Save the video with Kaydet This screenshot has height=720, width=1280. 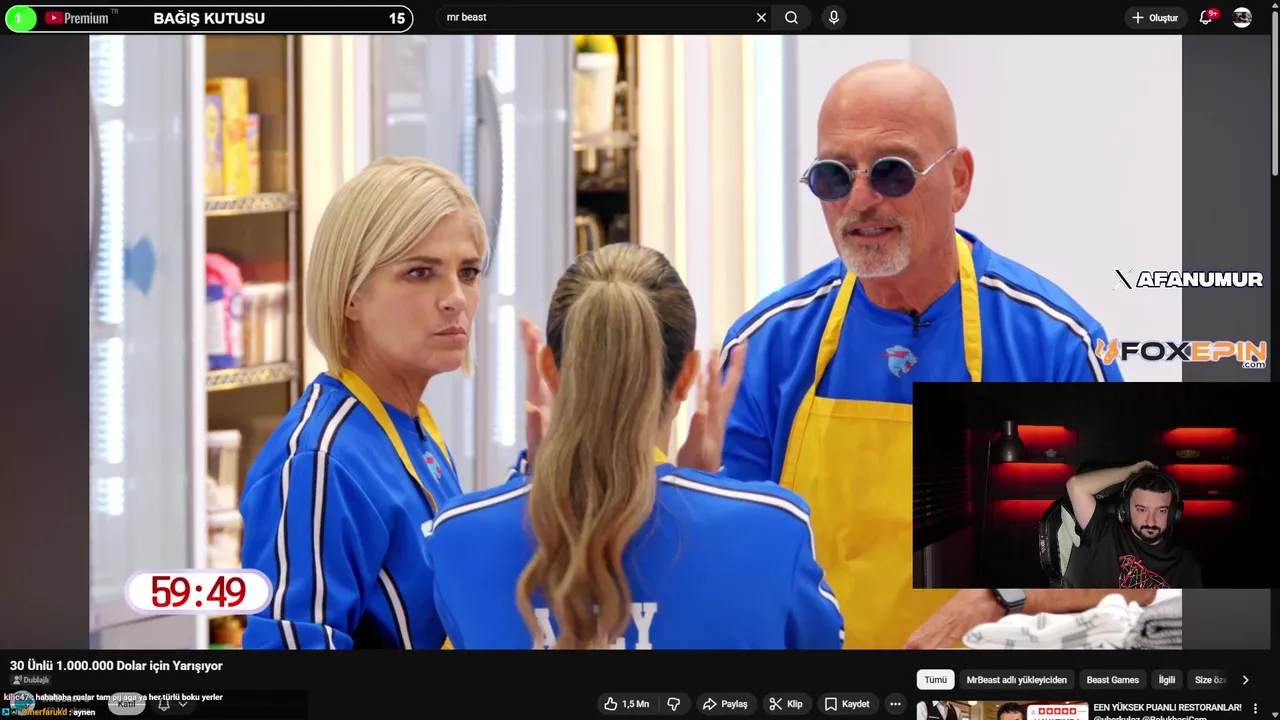pyautogui.click(x=846, y=704)
